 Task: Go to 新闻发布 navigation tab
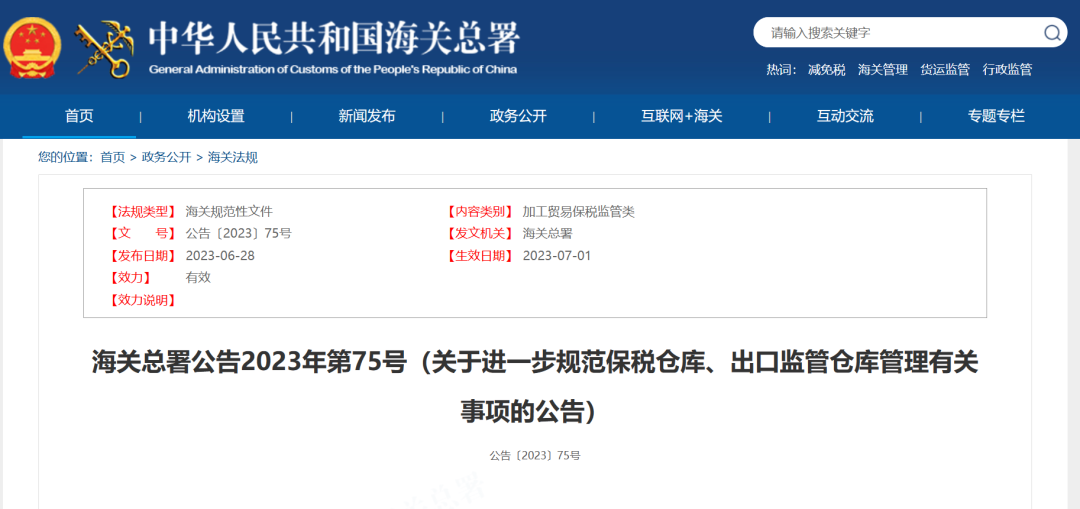pyautogui.click(x=367, y=116)
